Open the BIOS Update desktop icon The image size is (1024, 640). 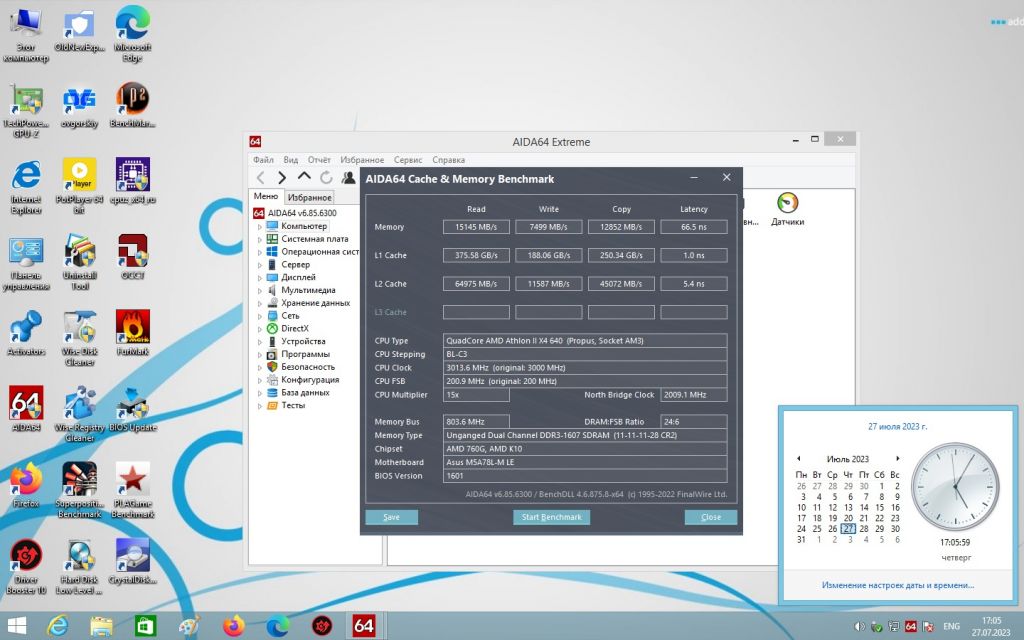[x=133, y=408]
